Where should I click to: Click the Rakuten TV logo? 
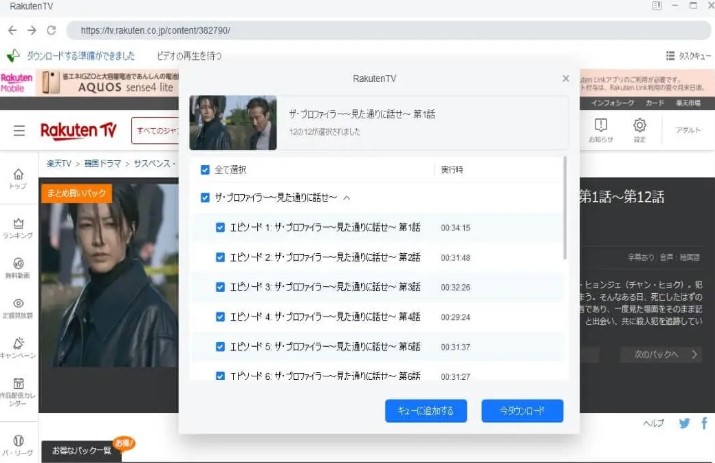click(x=78, y=130)
